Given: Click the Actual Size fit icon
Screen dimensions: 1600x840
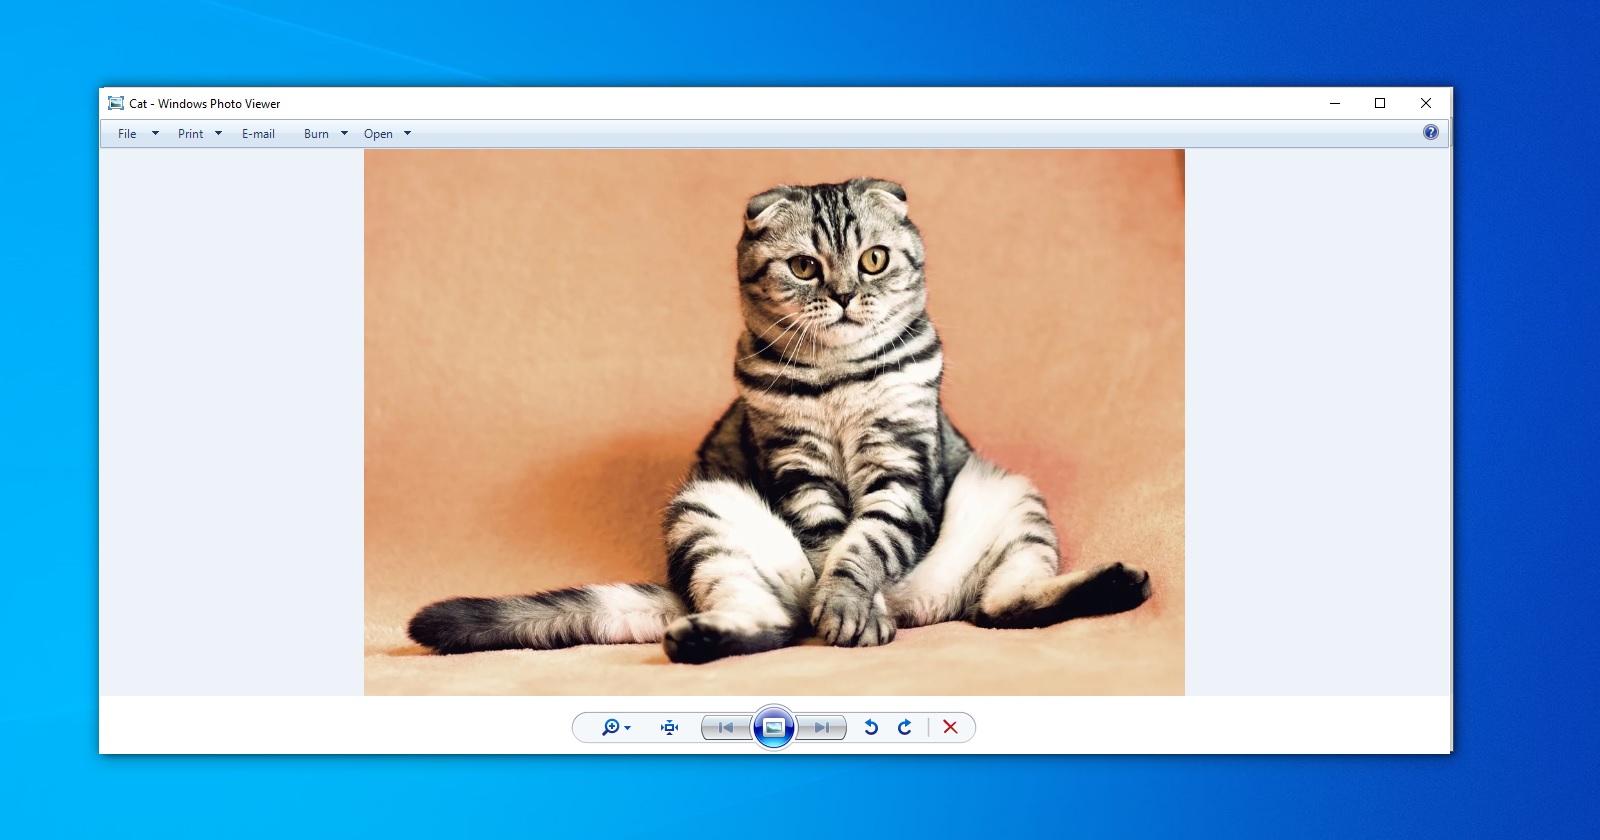Looking at the screenshot, I should (x=669, y=727).
